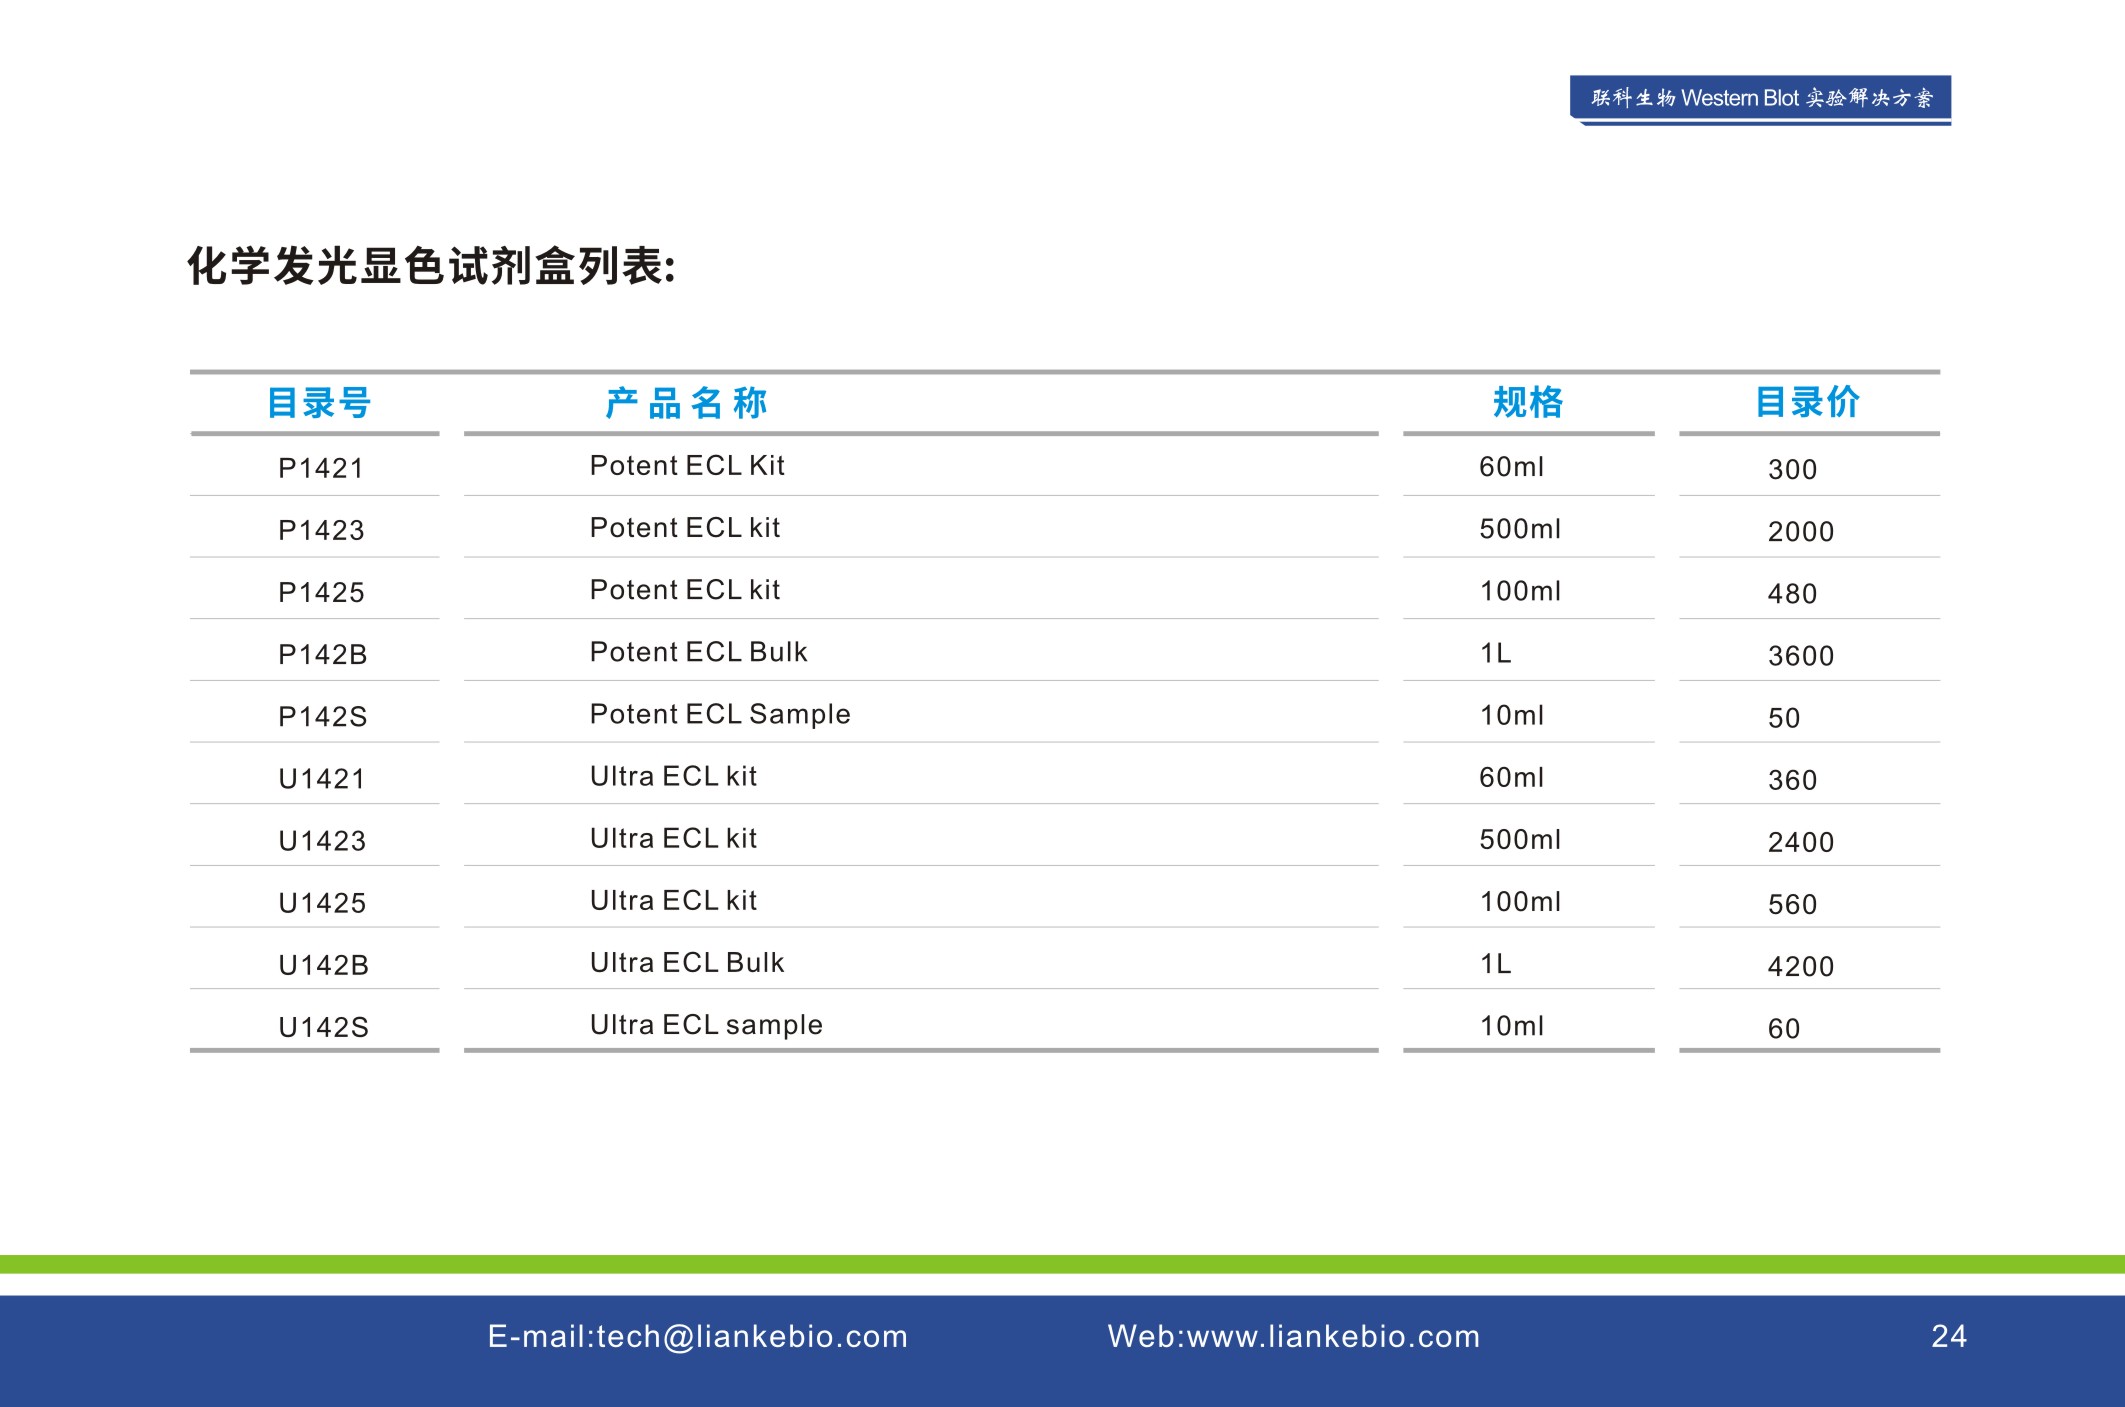
Task: Click product name Ultra ECL sample
Action: click(x=706, y=1025)
